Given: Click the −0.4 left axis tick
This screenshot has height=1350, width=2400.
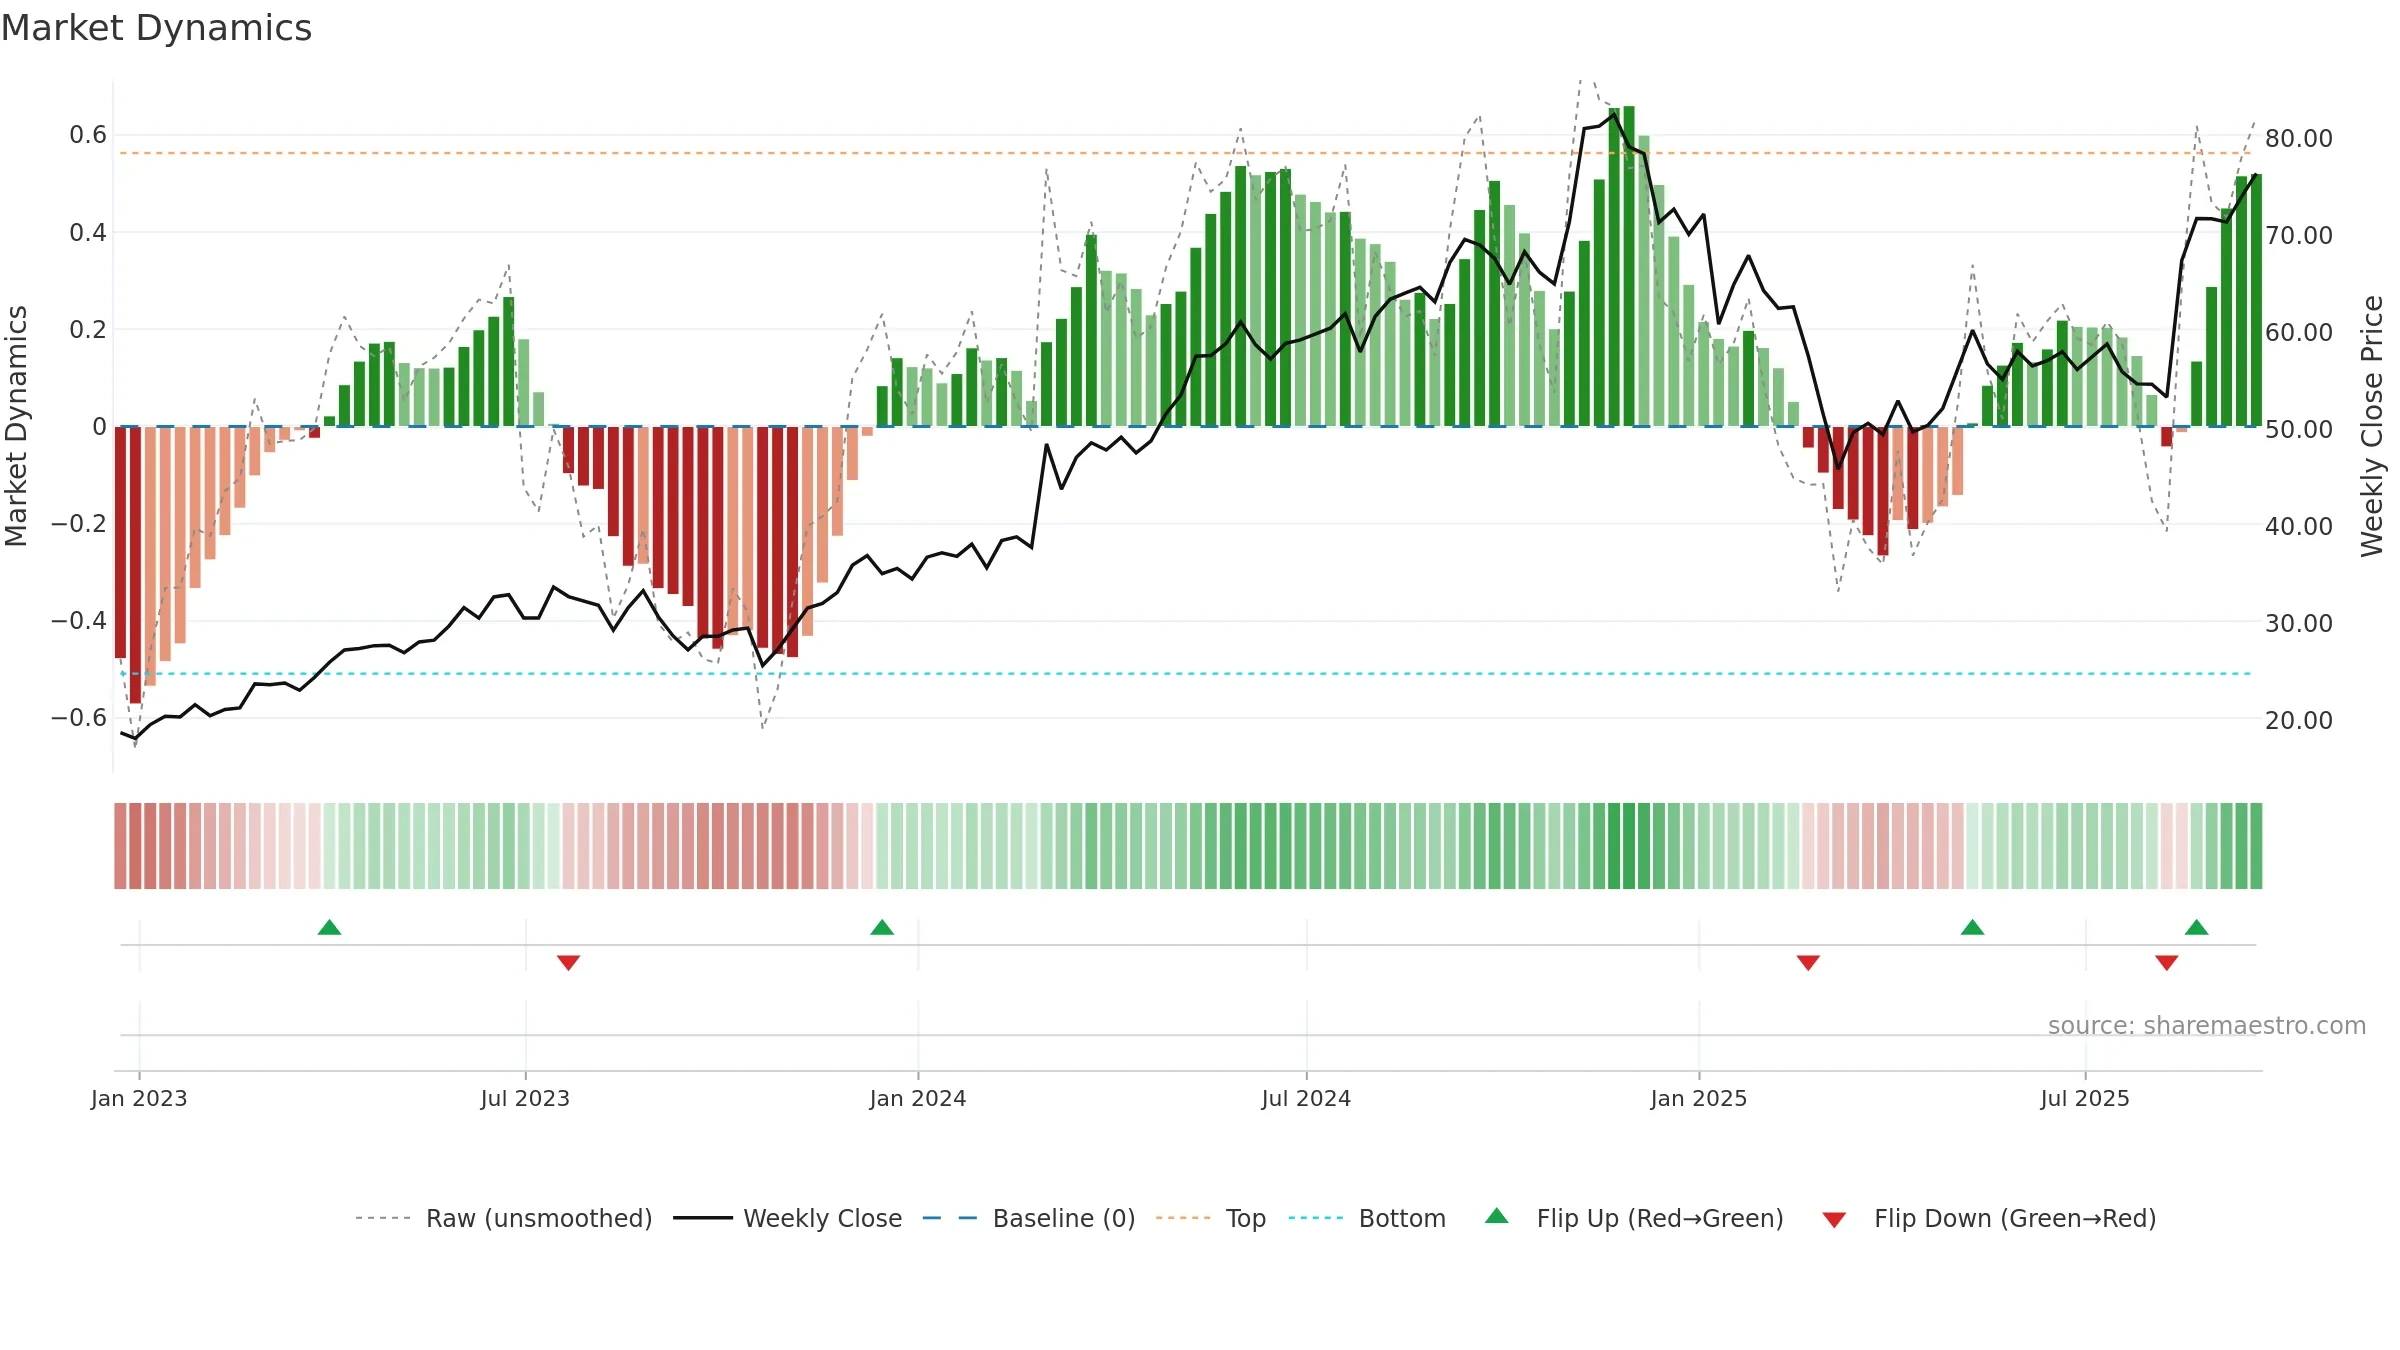Looking at the screenshot, I should (79, 620).
